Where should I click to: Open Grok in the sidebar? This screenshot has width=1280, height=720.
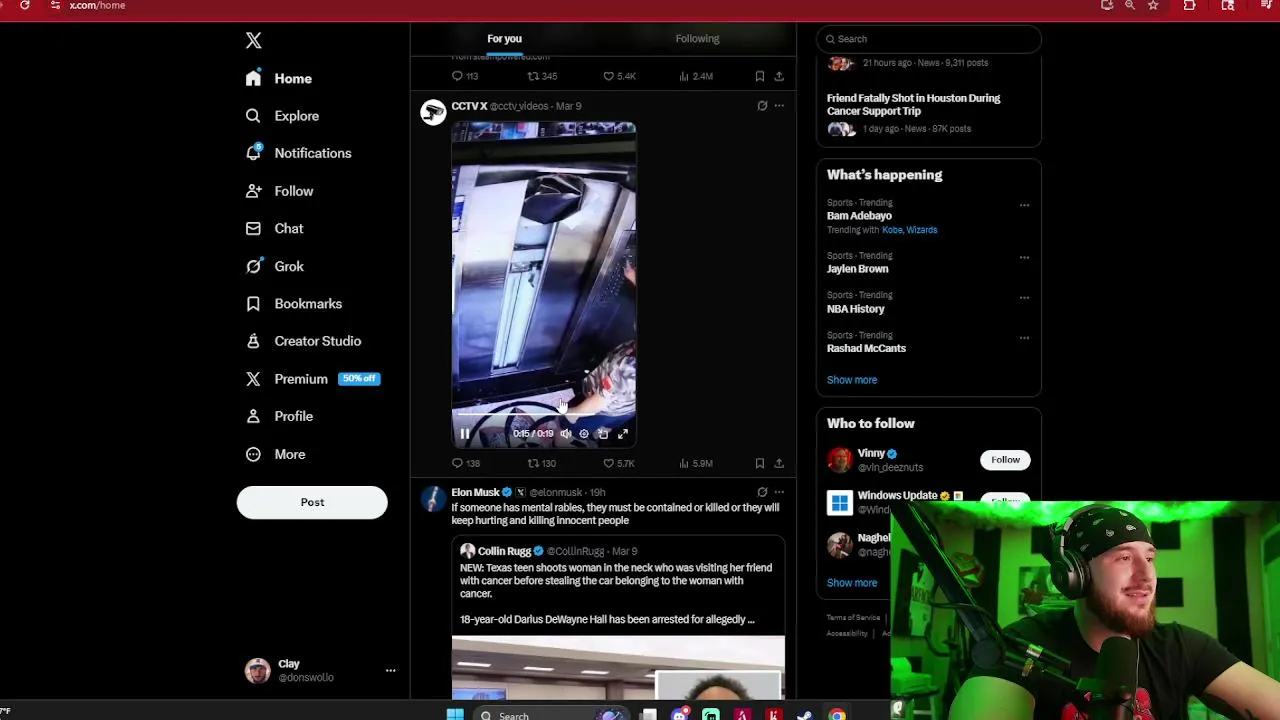tap(275, 266)
